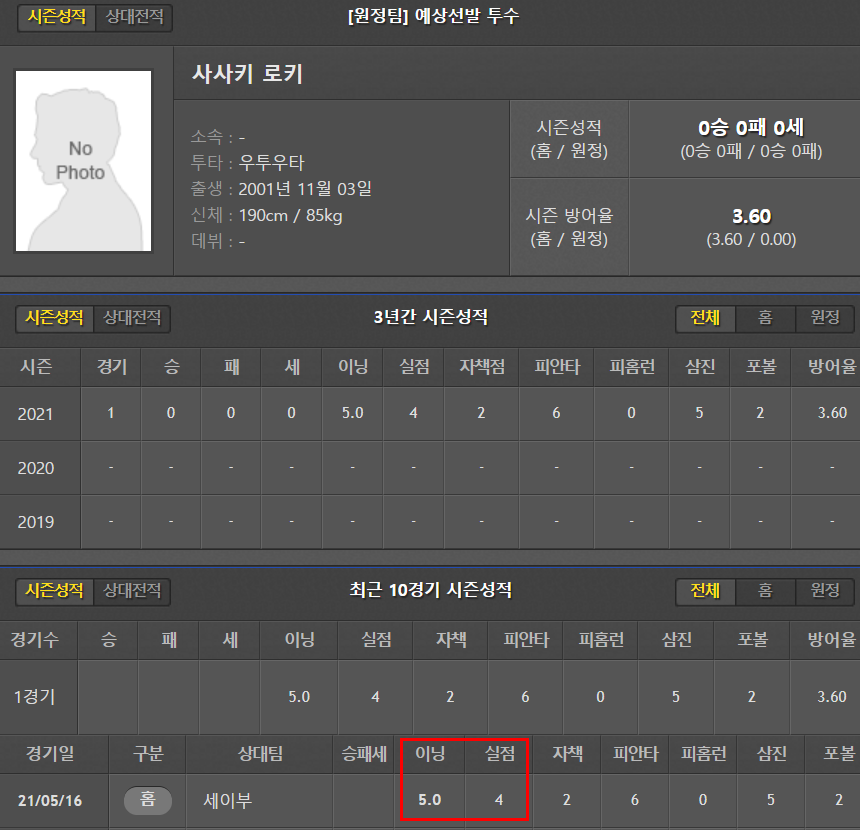Filter 3년간 시즌성적 by 원정
Viewport: 860px width, 830px height.
click(x=824, y=318)
